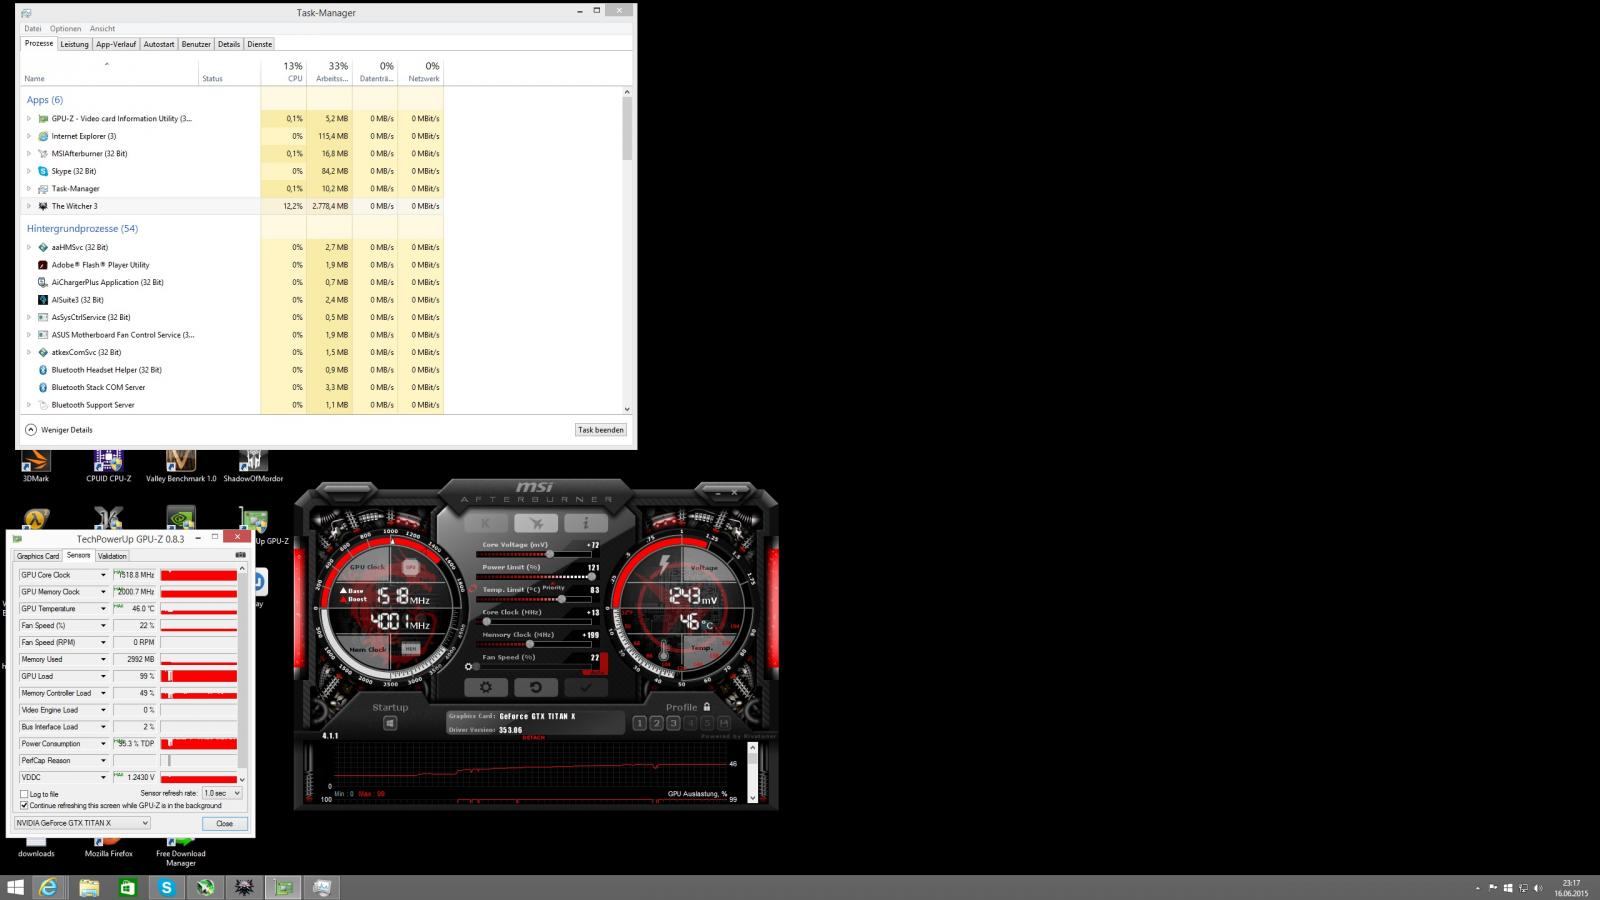Open GPU Memory Clock sensor dropdown
This screenshot has width=1600, height=900.
coord(103,592)
